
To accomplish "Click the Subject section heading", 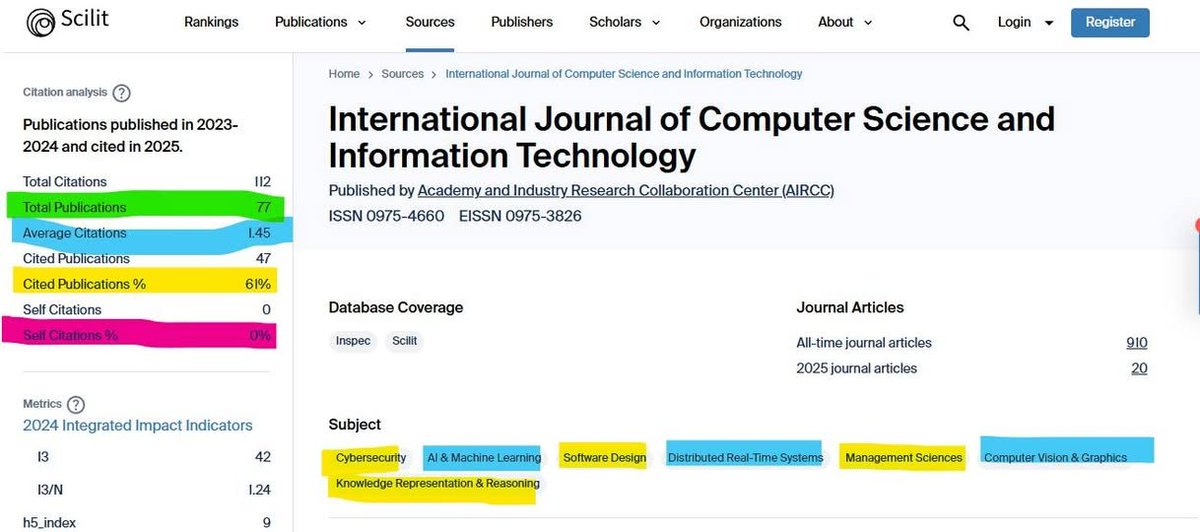I will click(355, 424).
